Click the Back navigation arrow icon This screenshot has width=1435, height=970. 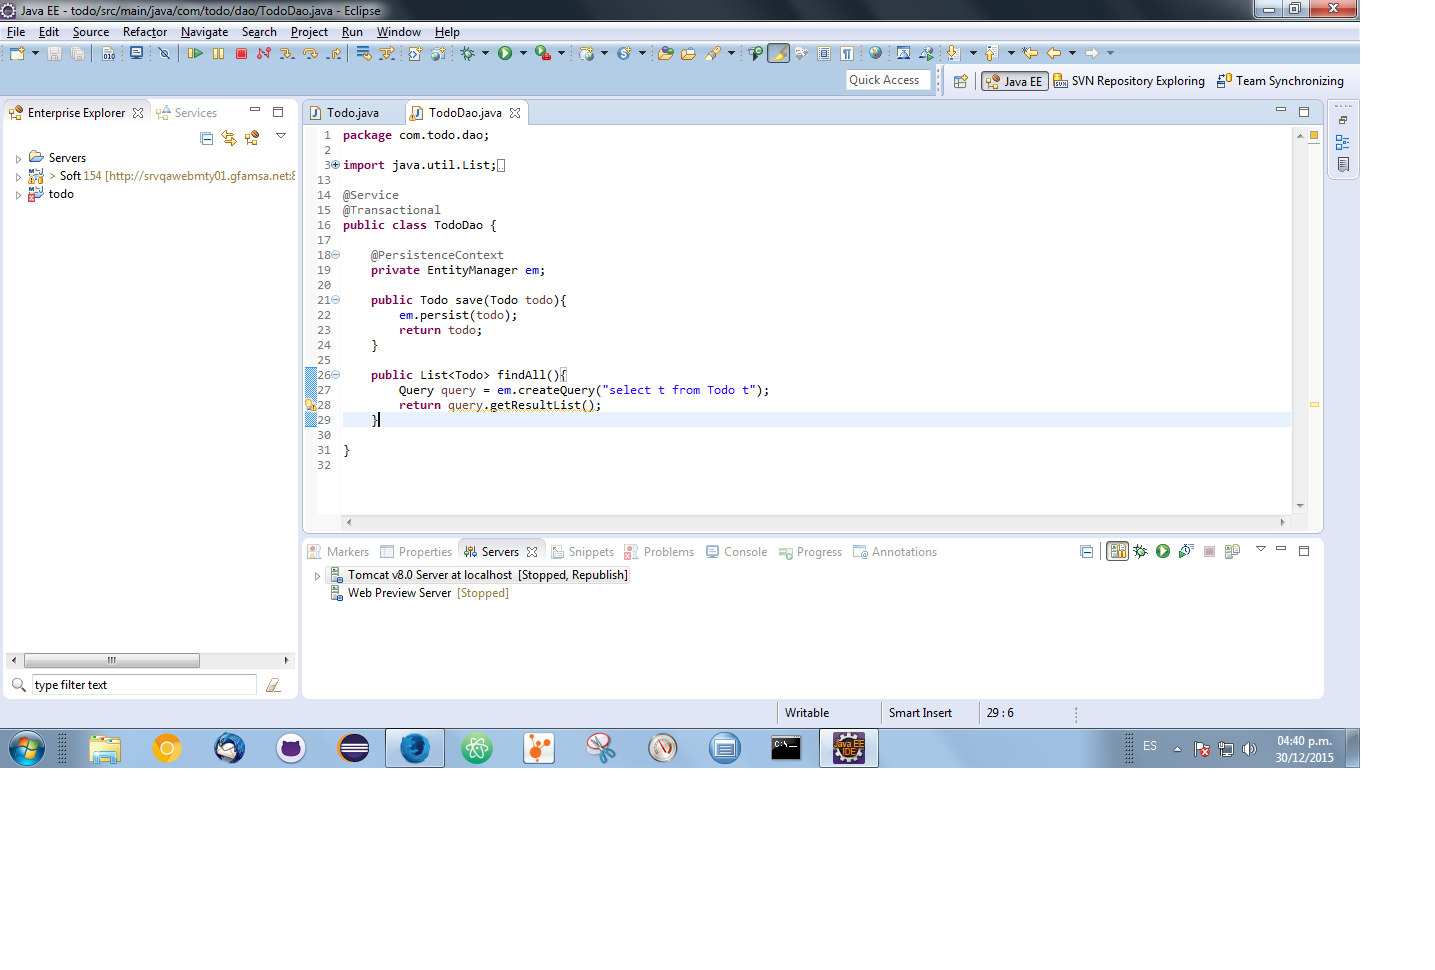pos(1053,53)
